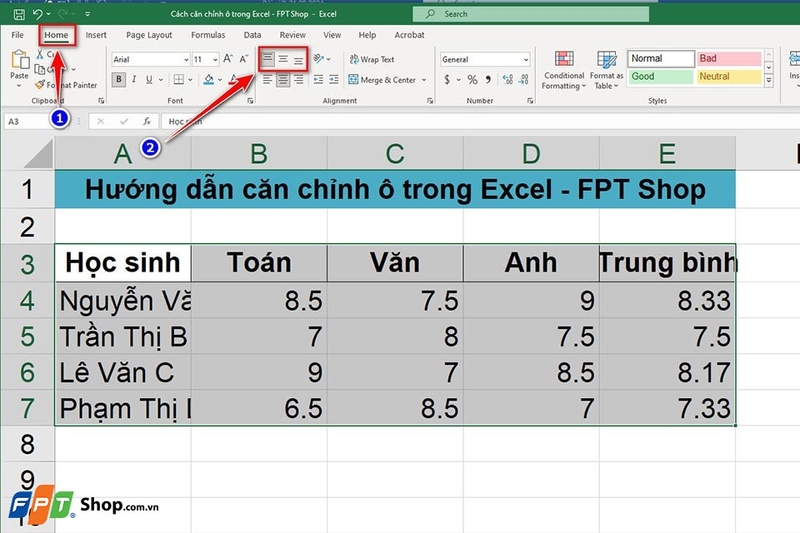Toggle Underline formatting
800x533 pixels.
point(149,80)
